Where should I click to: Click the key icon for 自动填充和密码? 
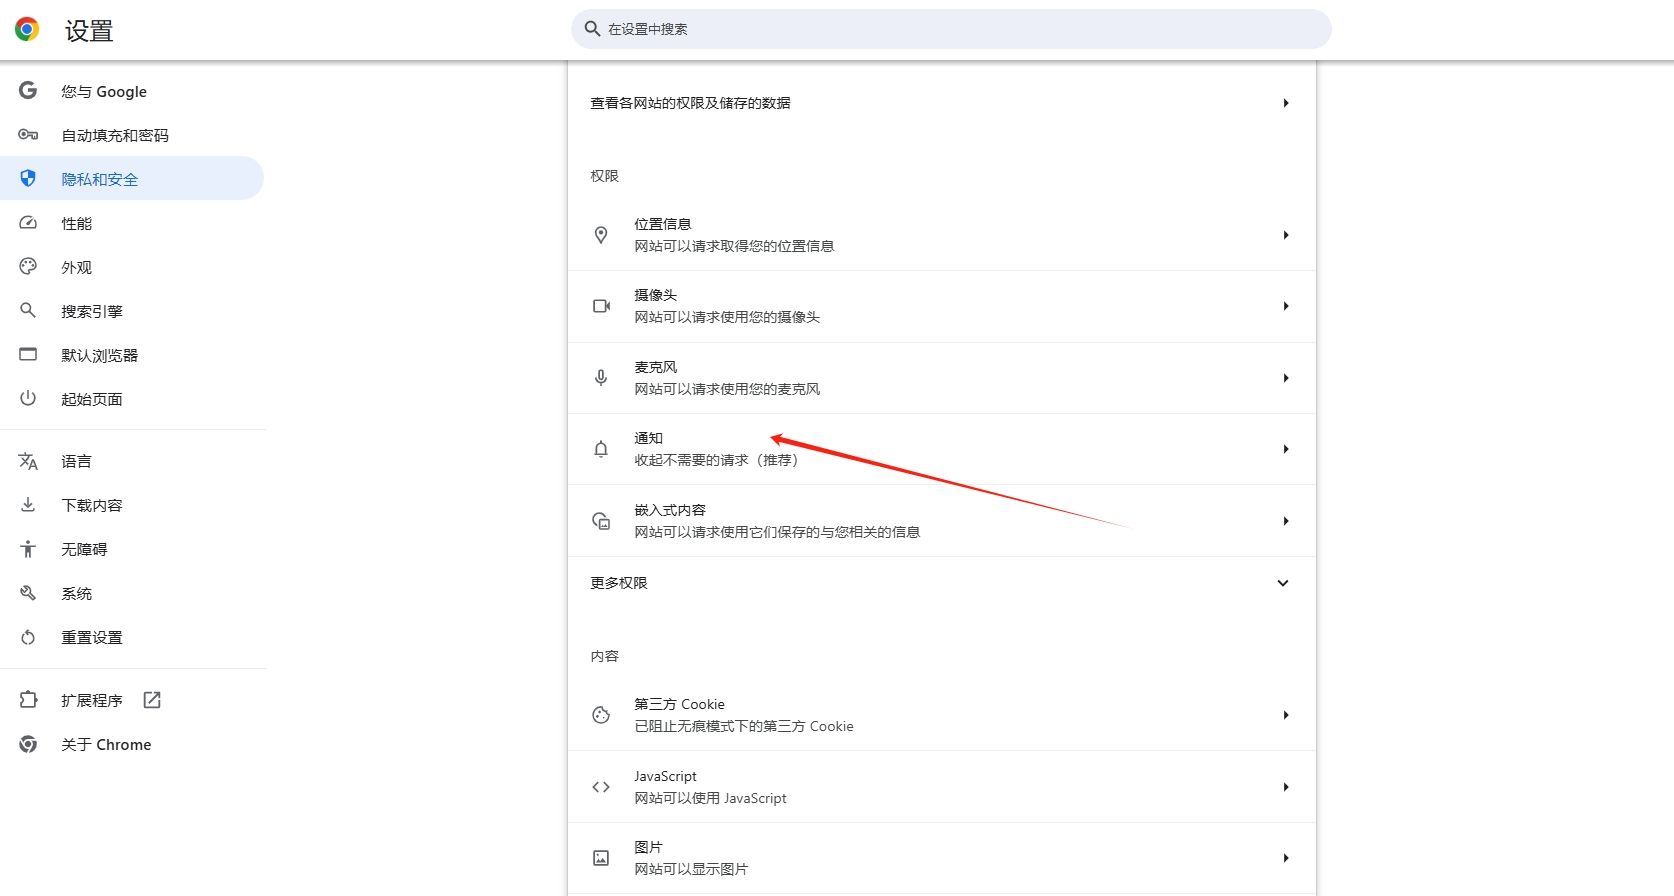coord(28,135)
